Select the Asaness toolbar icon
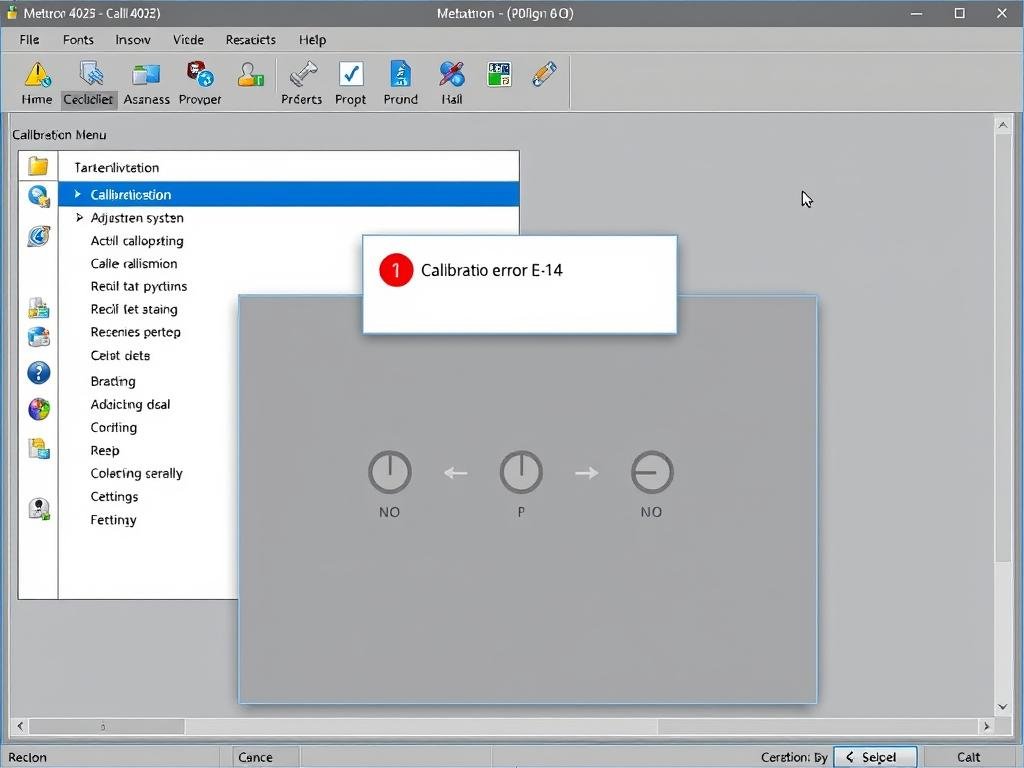The height and width of the screenshot is (768, 1024). point(146,76)
